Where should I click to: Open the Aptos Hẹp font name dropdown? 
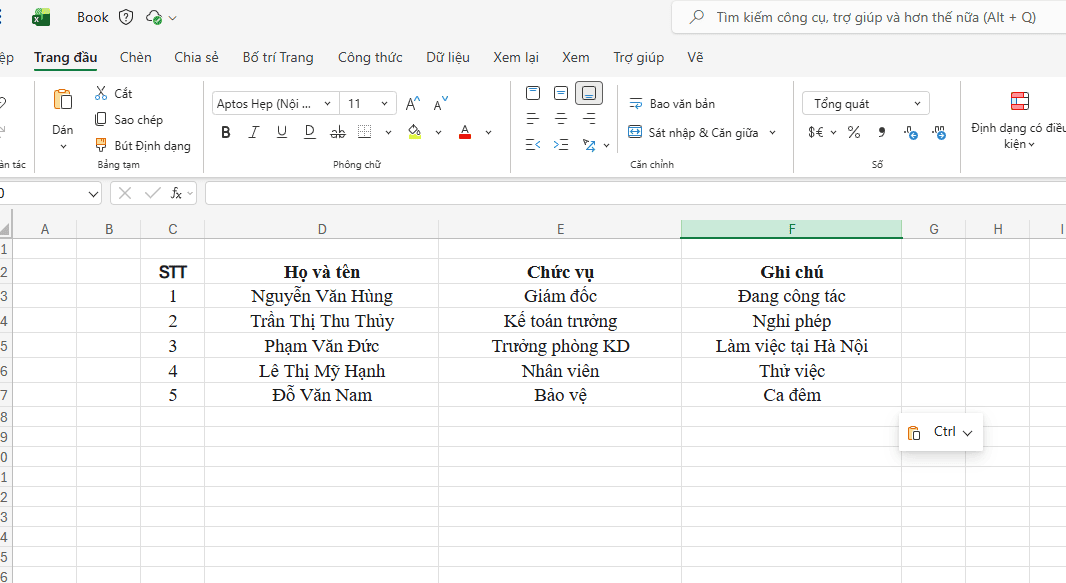coord(275,104)
